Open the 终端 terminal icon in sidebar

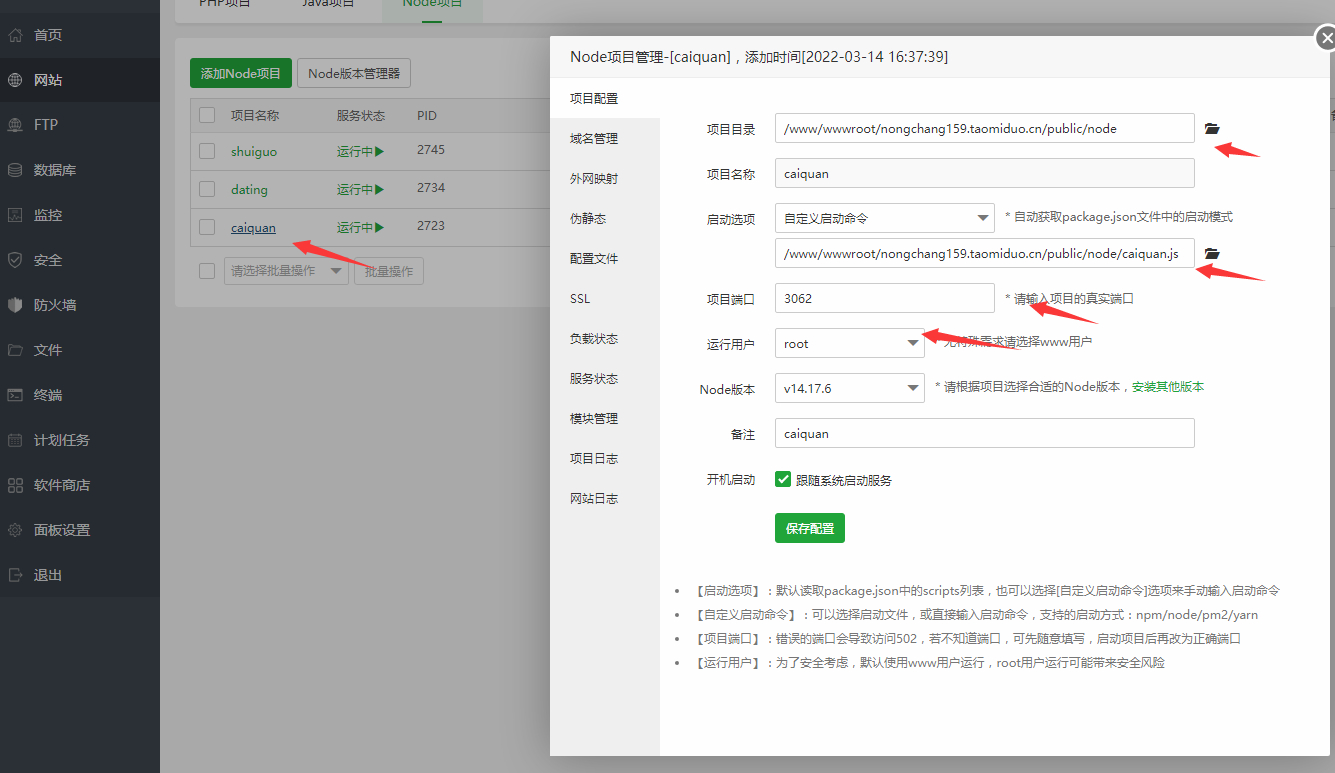click(15, 395)
